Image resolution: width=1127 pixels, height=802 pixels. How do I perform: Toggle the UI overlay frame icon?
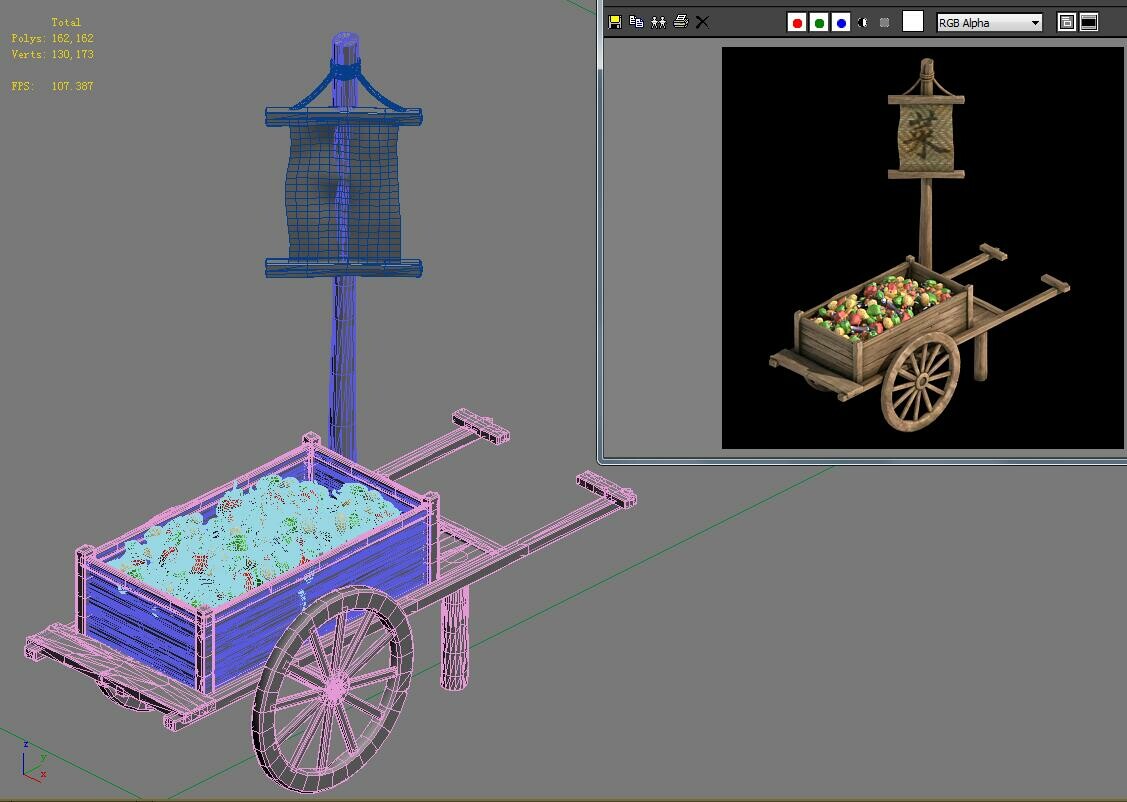(x=1067, y=23)
